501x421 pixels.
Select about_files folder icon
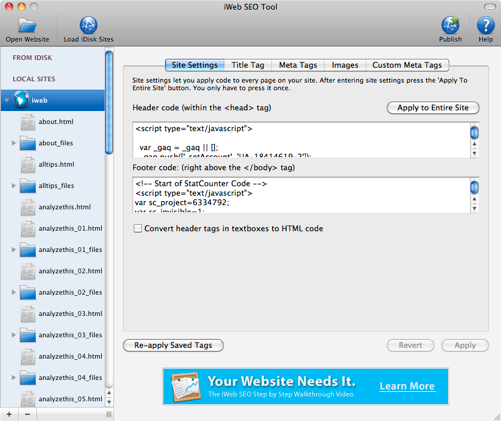point(28,143)
